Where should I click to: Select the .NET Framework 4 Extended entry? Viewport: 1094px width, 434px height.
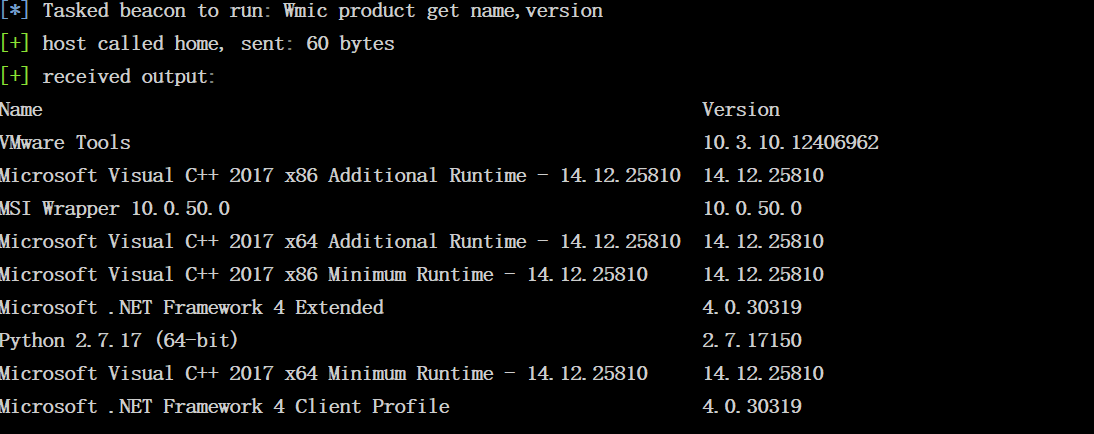click(x=191, y=308)
